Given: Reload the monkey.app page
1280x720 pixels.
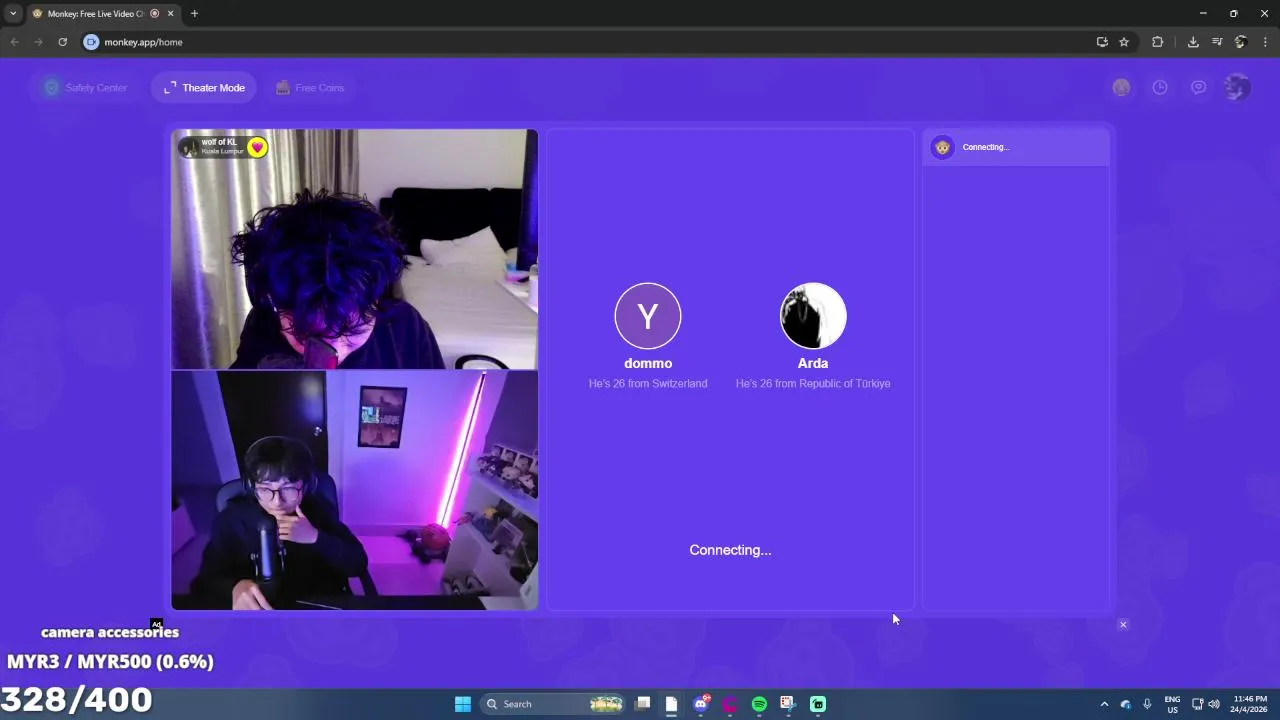Looking at the screenshot, I should click(62, 42).
